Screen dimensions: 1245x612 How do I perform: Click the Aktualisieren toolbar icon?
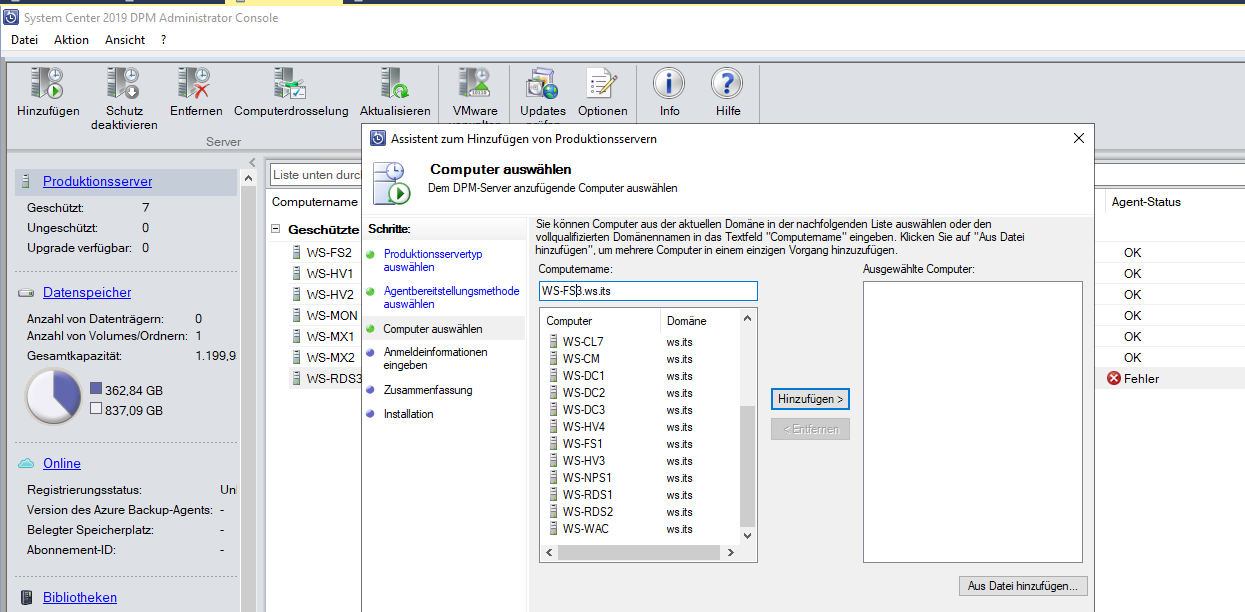click(395, 83)
